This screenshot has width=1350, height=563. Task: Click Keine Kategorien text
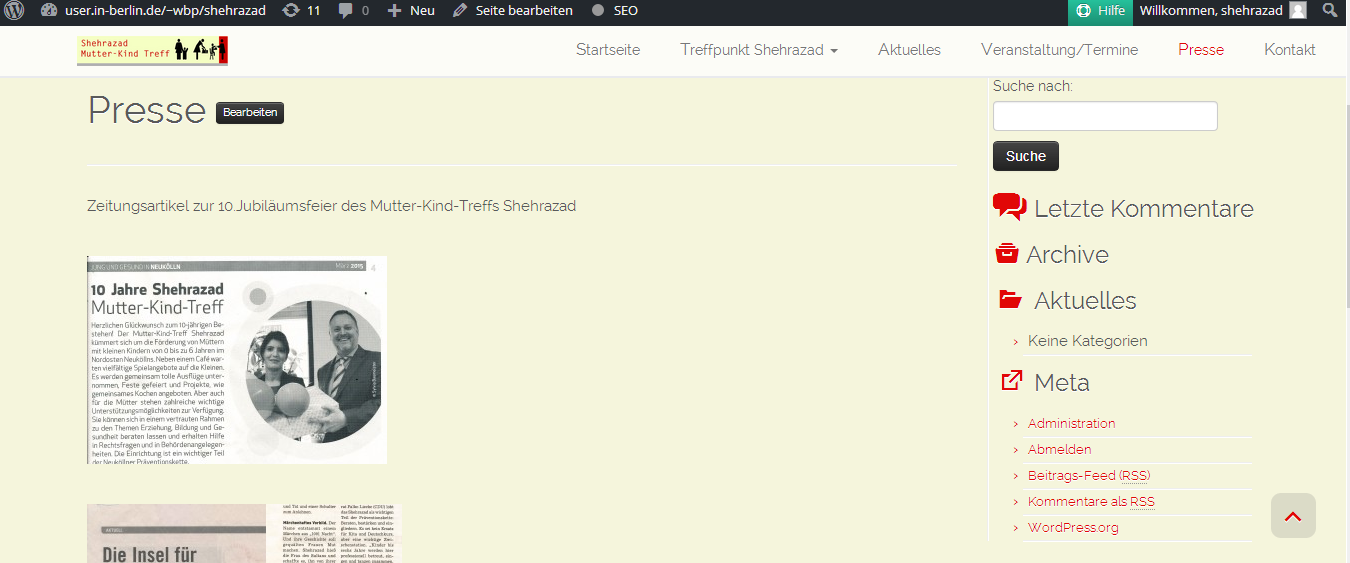[x=1088, y=341]
